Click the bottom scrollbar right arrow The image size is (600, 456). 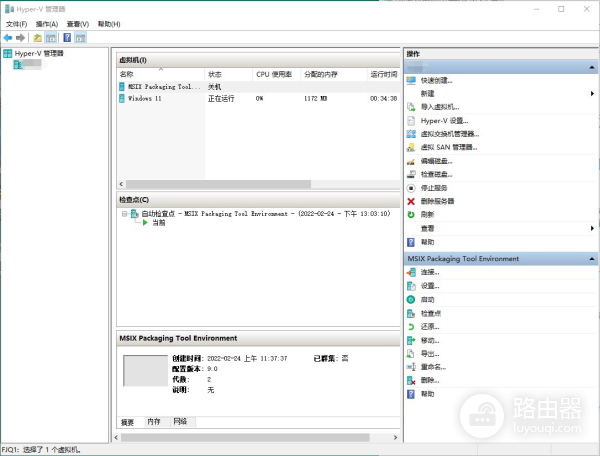click(395, 438)
